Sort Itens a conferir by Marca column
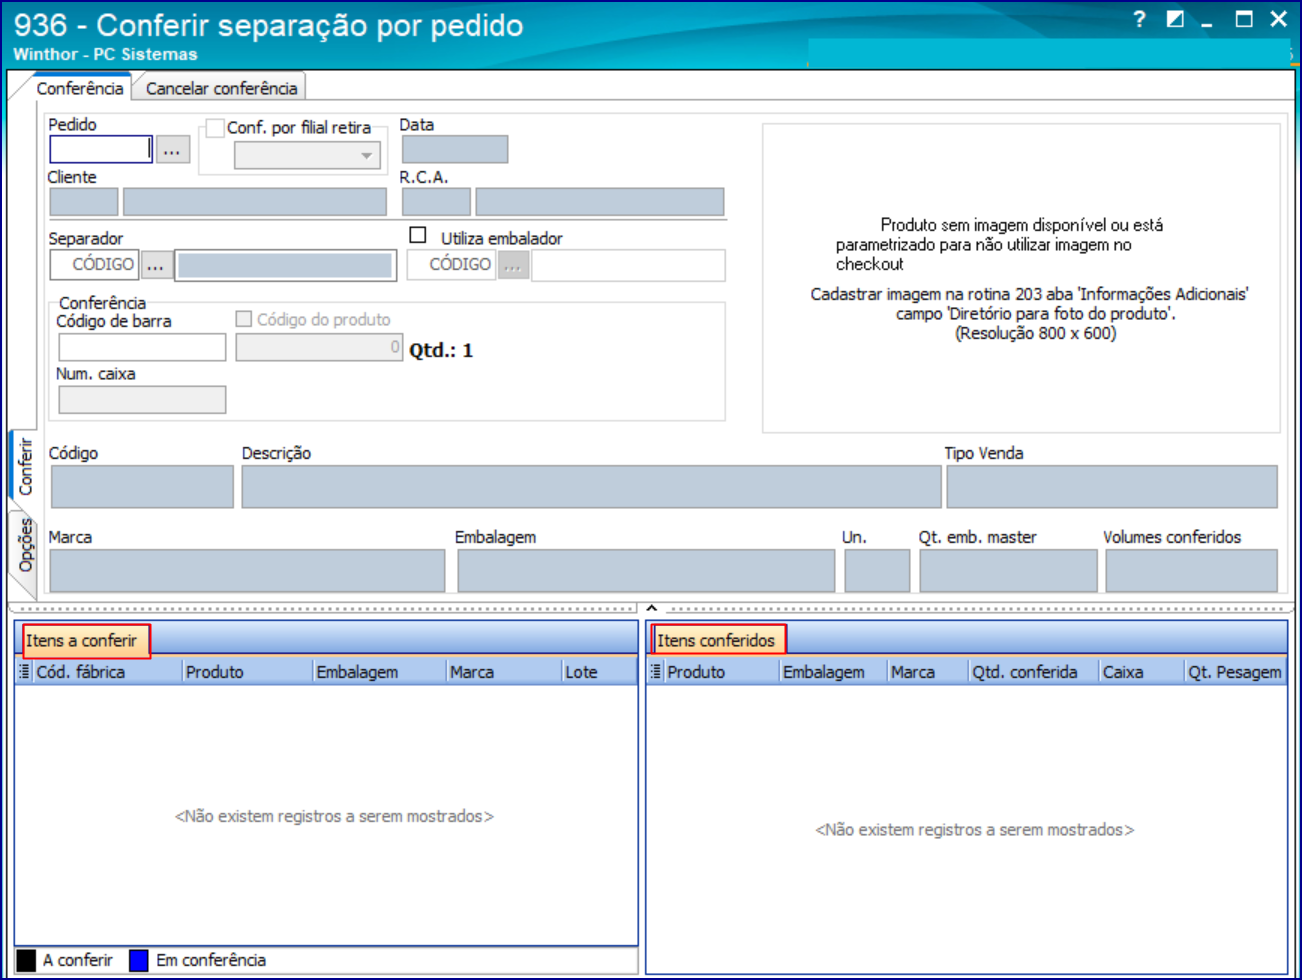1302x980 pixels. 504,672
